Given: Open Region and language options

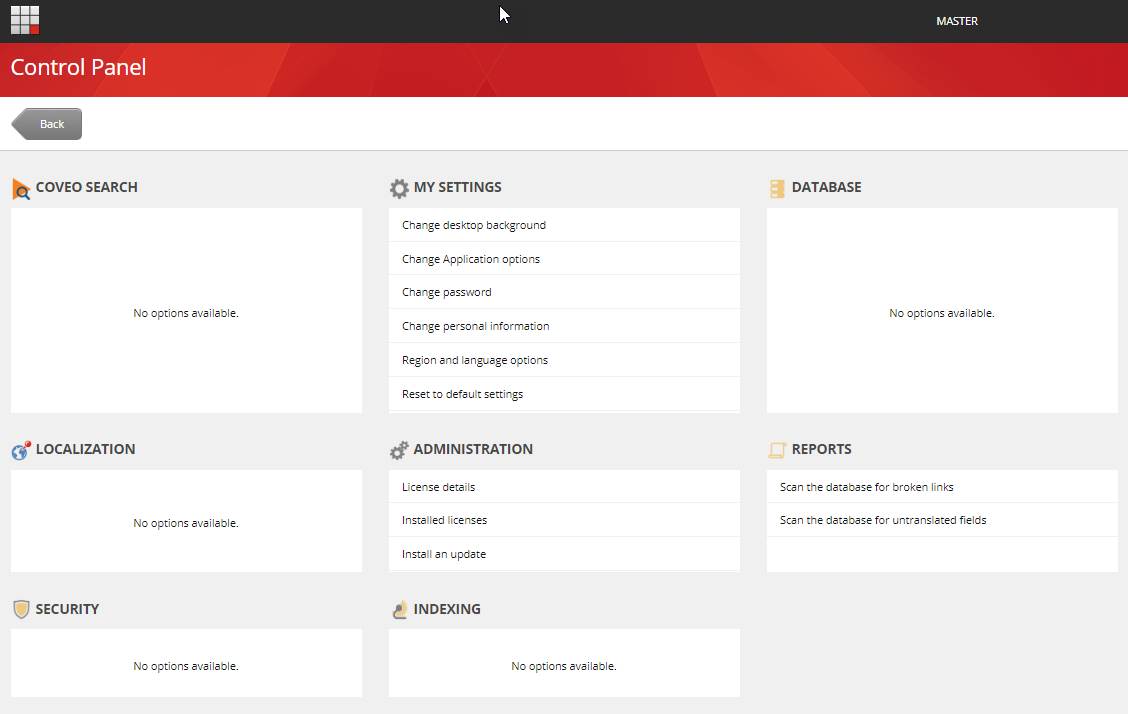Looking at the screenshot, I should coord(474,359).
